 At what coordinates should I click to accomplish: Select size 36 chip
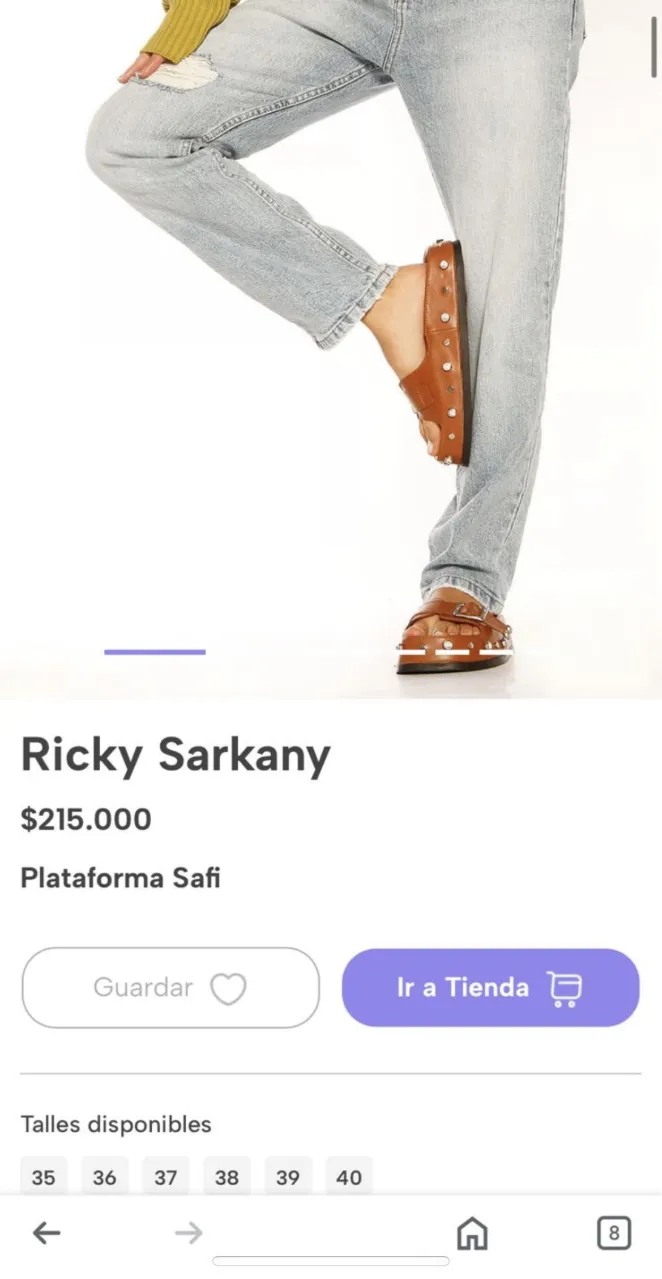coord(104,1177)
